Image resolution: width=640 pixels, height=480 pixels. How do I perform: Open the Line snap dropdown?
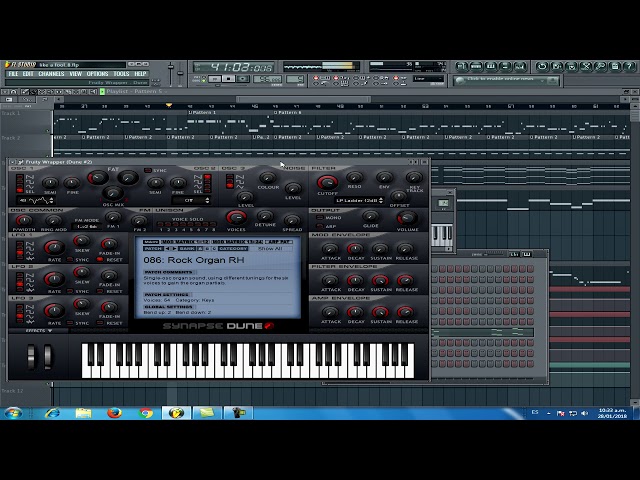[428, 78]
